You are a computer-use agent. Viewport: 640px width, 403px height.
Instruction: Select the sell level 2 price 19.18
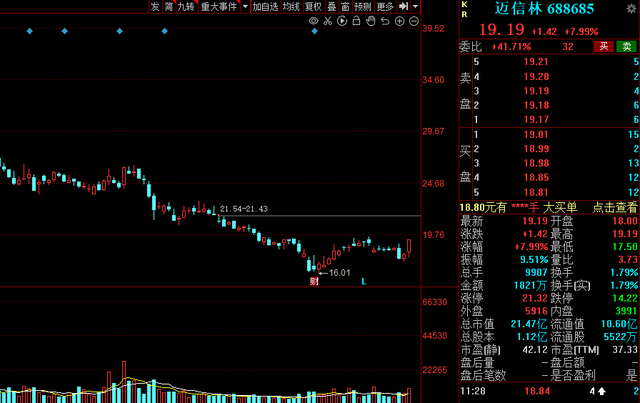pos(536,105)
